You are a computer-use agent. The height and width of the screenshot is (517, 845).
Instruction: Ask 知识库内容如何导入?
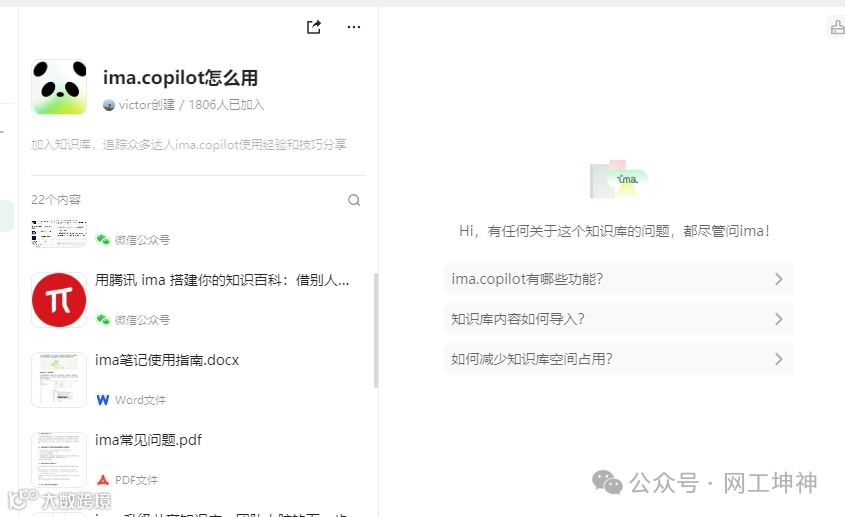pyautogui.click(x=619, y=319)
